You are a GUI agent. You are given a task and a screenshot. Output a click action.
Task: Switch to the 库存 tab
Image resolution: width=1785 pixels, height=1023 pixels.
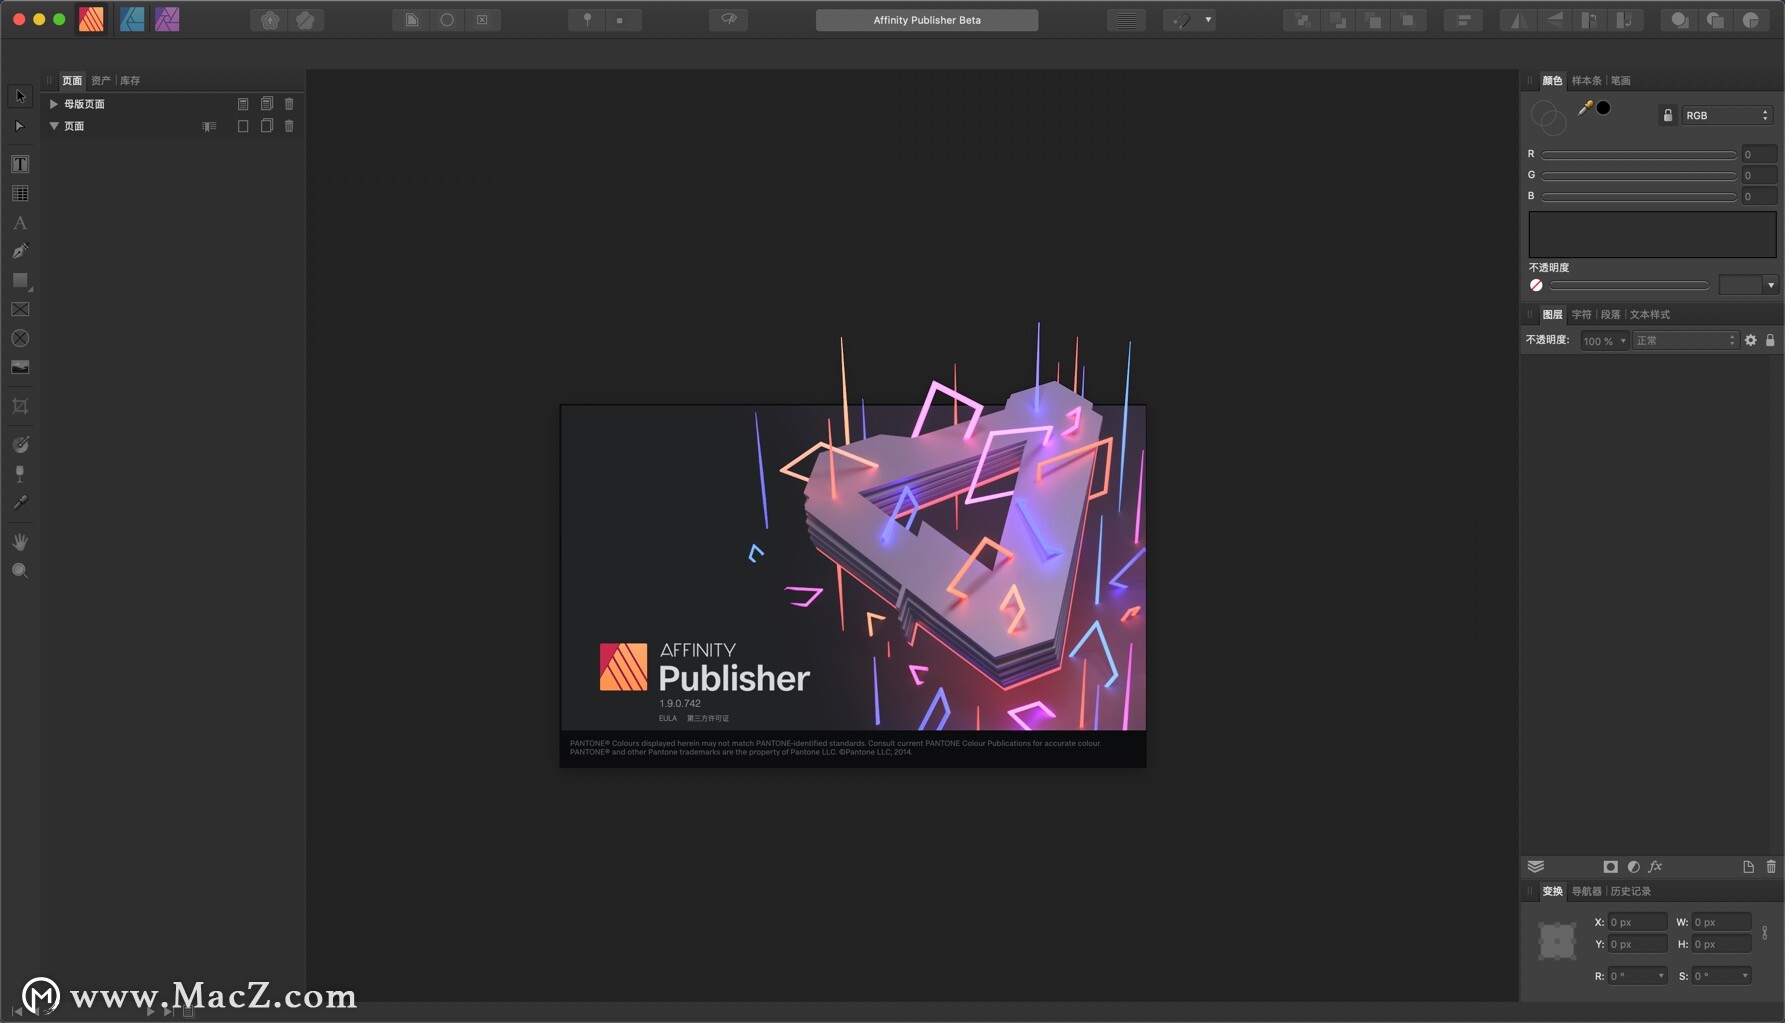click(x=130, y=81)
